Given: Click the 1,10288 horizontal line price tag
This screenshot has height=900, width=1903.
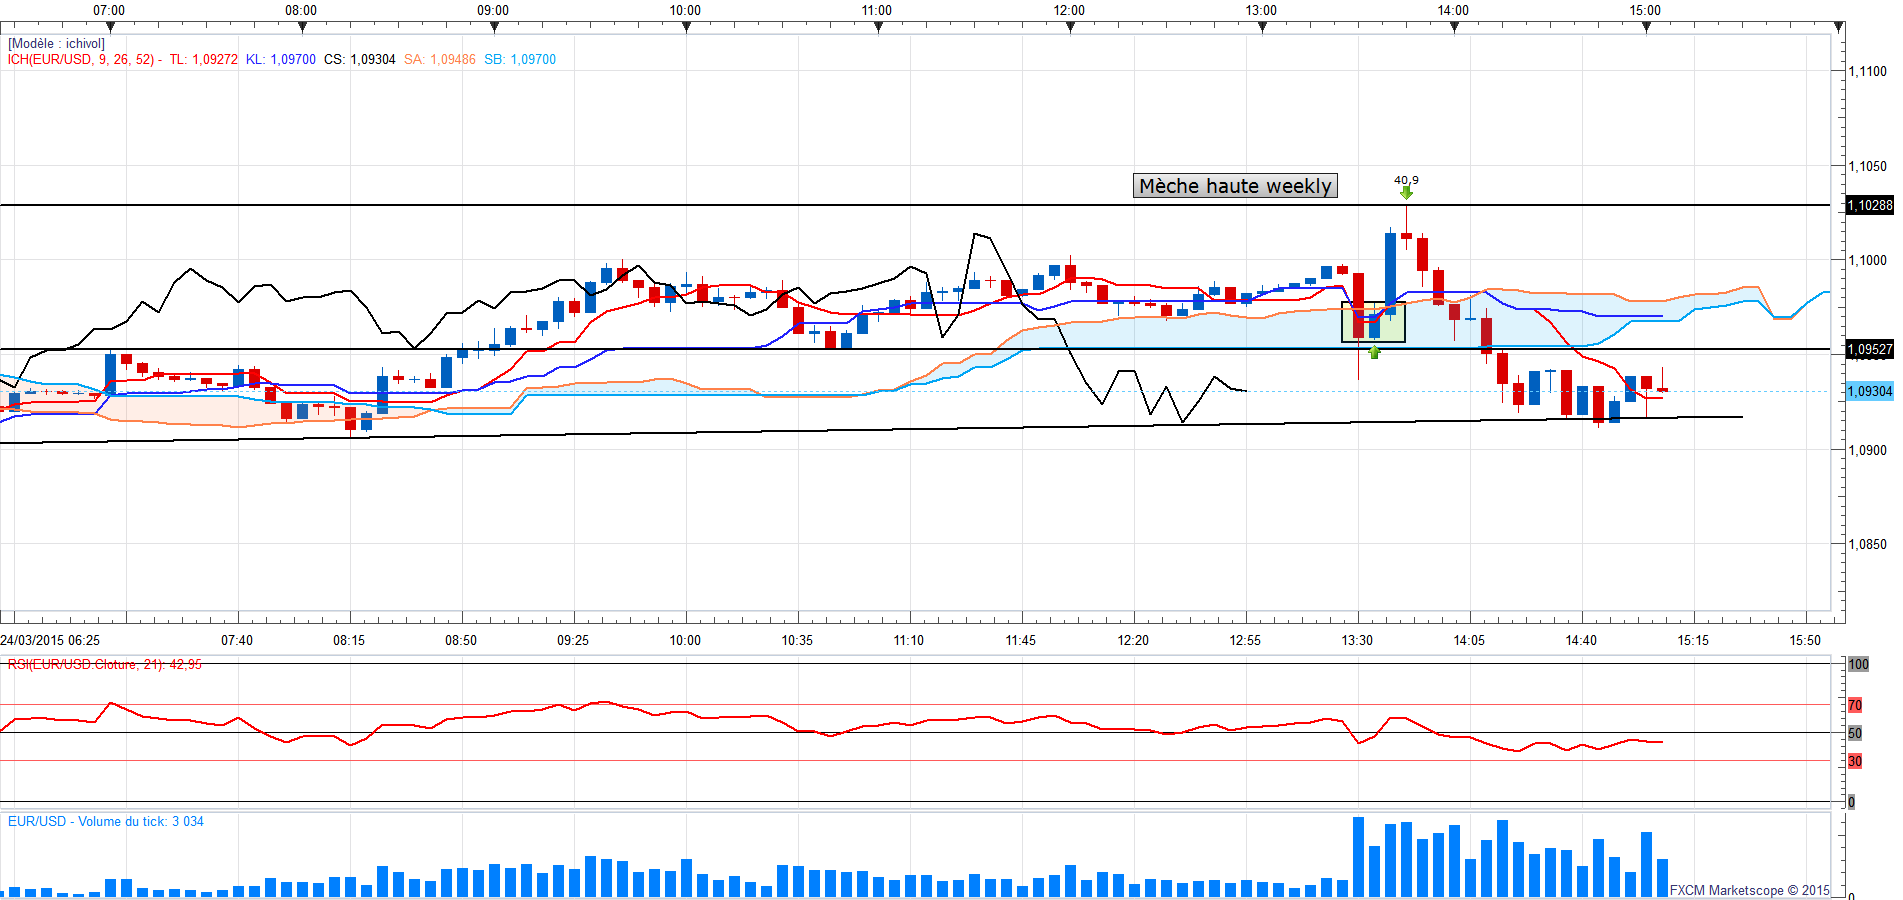Looking at the screenshot, I should [1869, 205].
